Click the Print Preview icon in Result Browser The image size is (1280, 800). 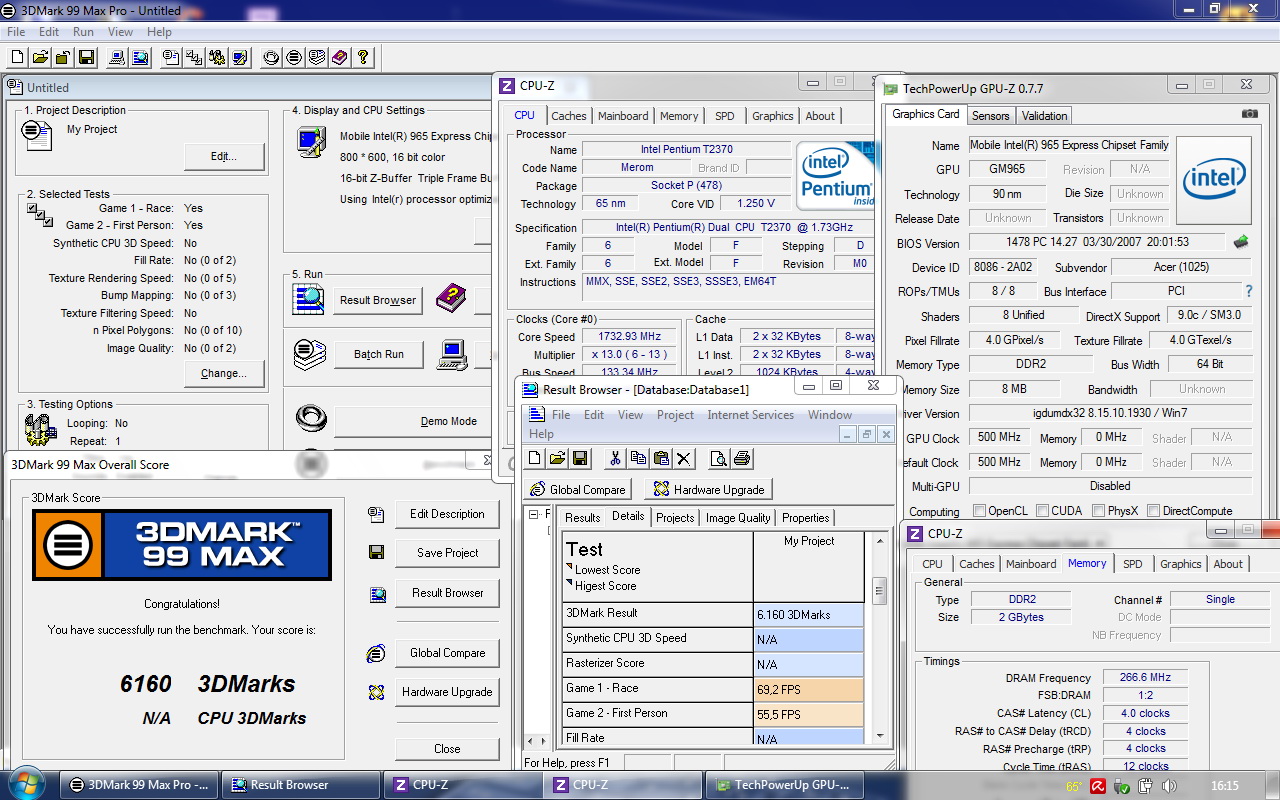718,459
